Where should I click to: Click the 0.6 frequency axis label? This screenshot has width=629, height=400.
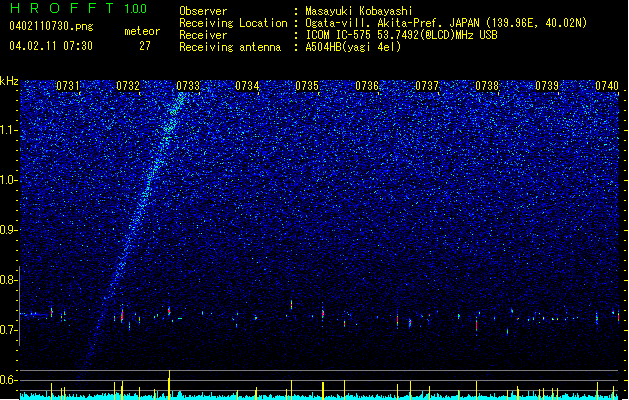point(9,380)
